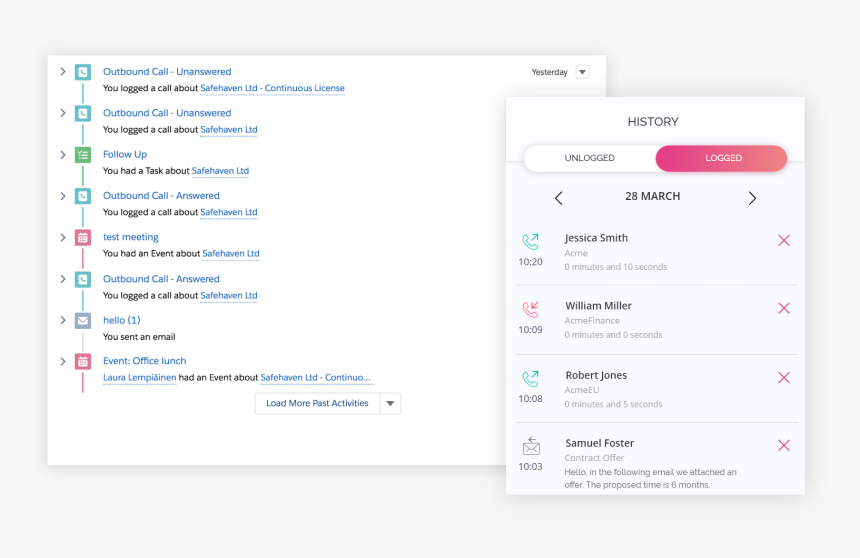Remove the Robert Jones history entry
This screenshot has height=558, width=860.
point(784,377)
